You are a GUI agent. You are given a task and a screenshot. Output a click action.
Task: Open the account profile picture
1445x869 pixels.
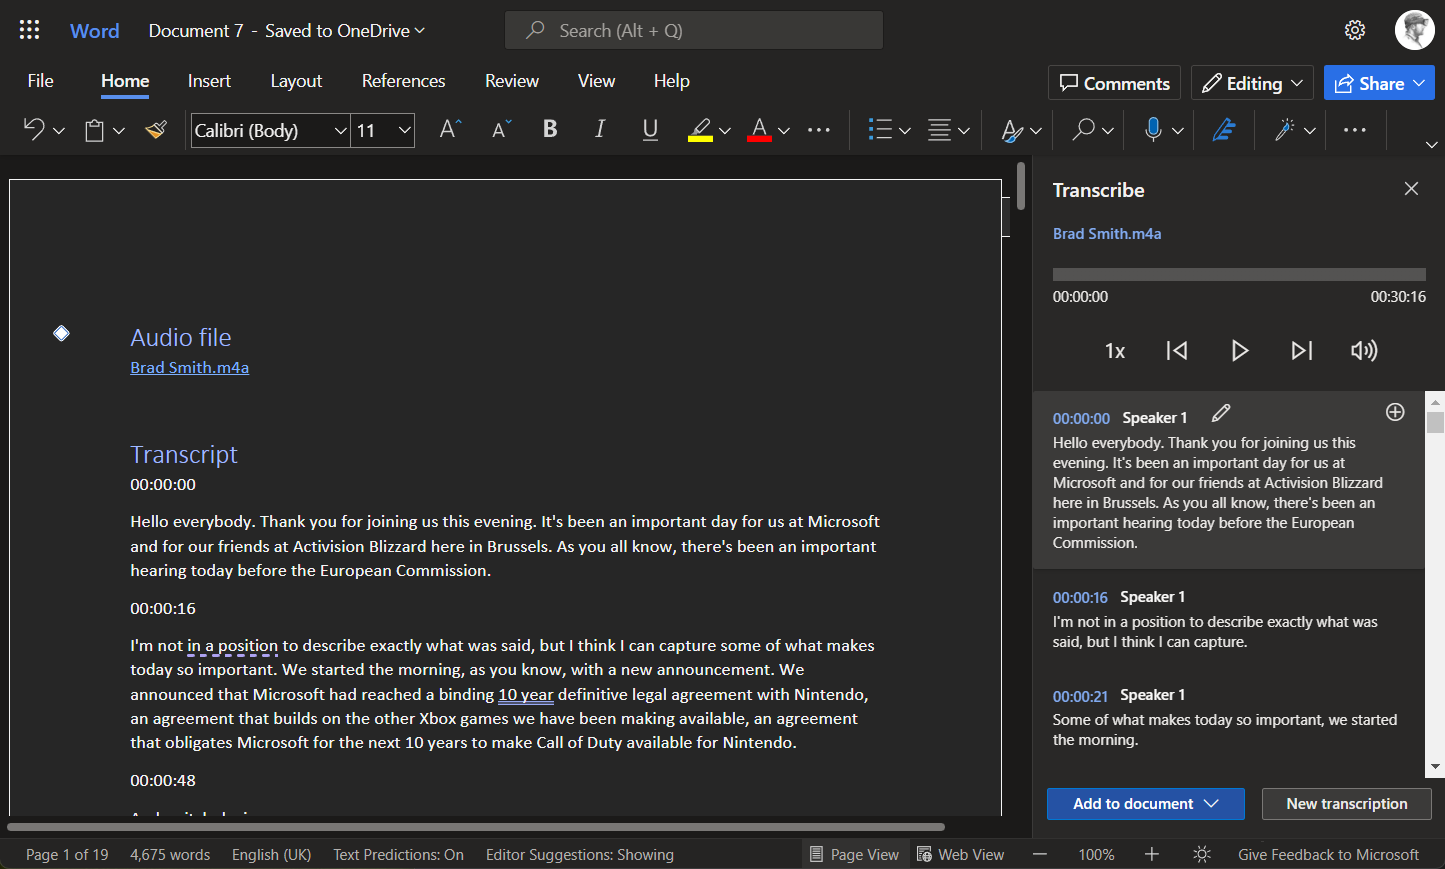point(1415,30)
